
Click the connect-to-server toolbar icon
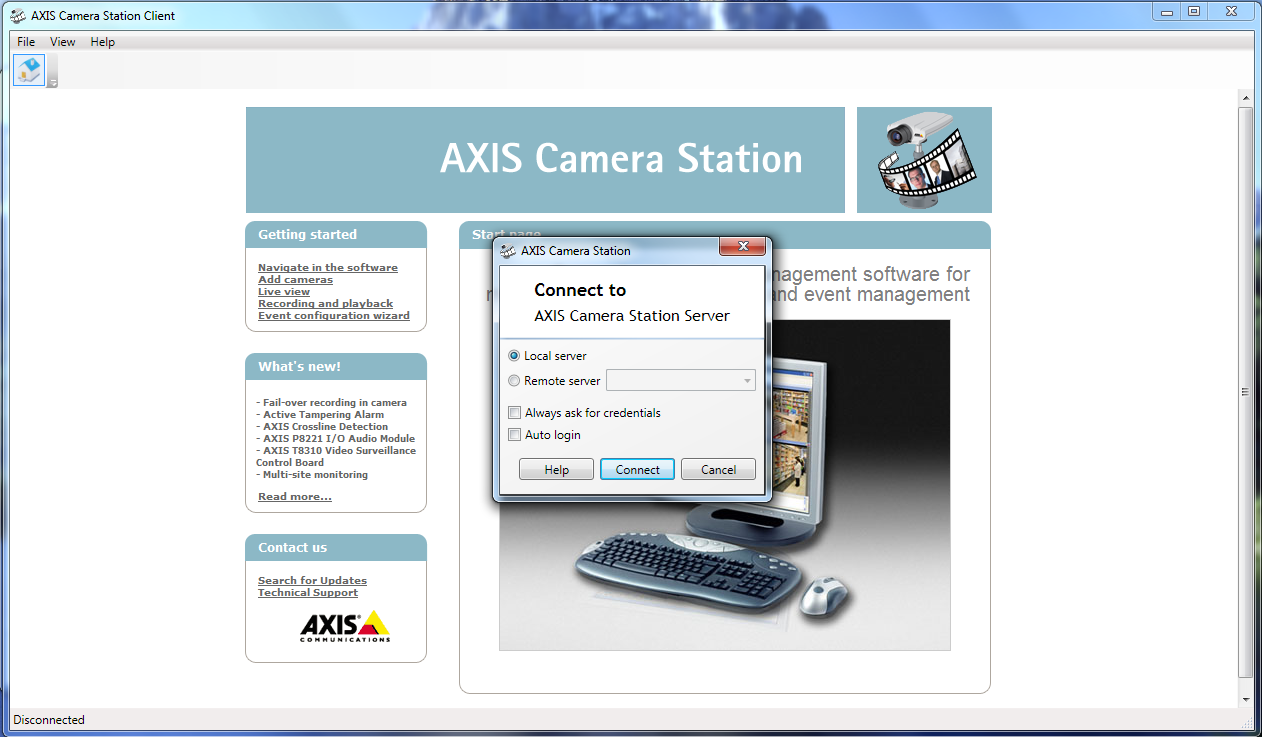point(29,70)
